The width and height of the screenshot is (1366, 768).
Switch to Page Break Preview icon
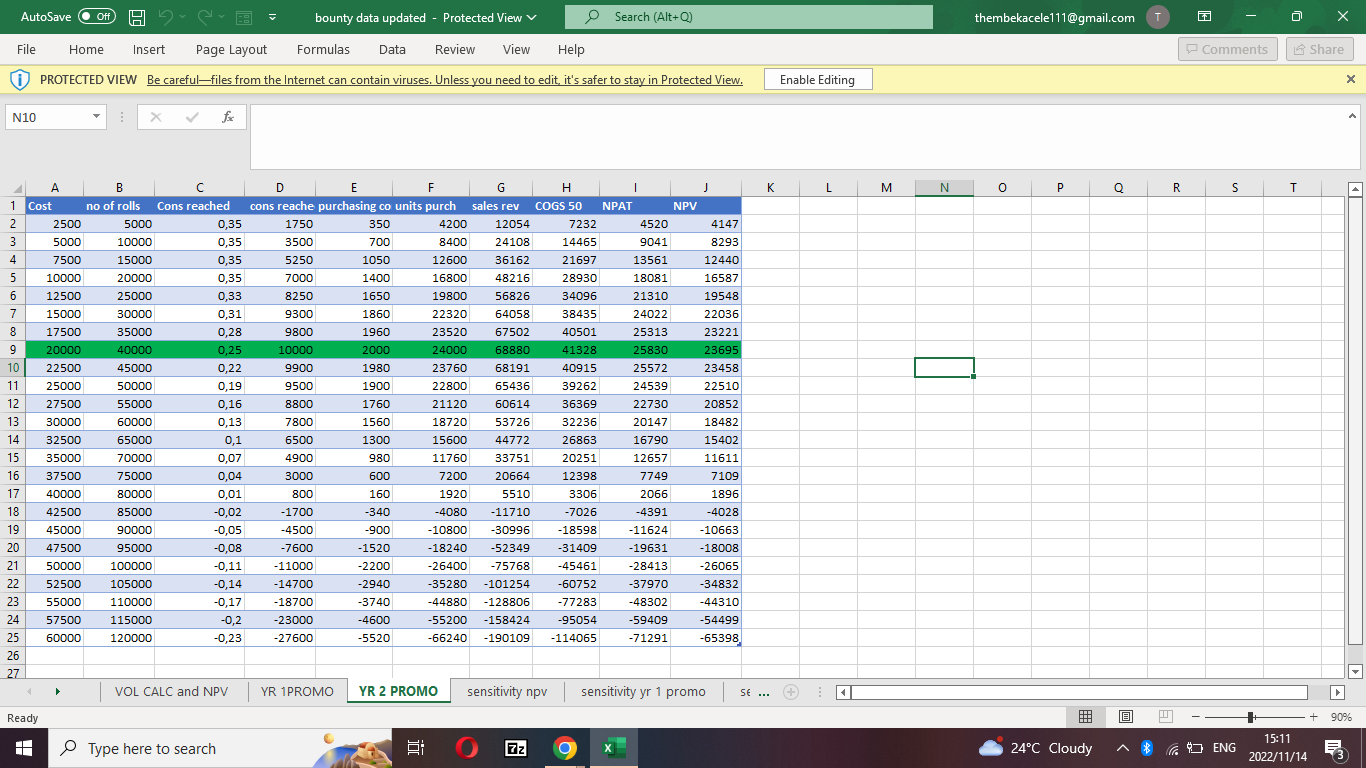[1164, 717]
